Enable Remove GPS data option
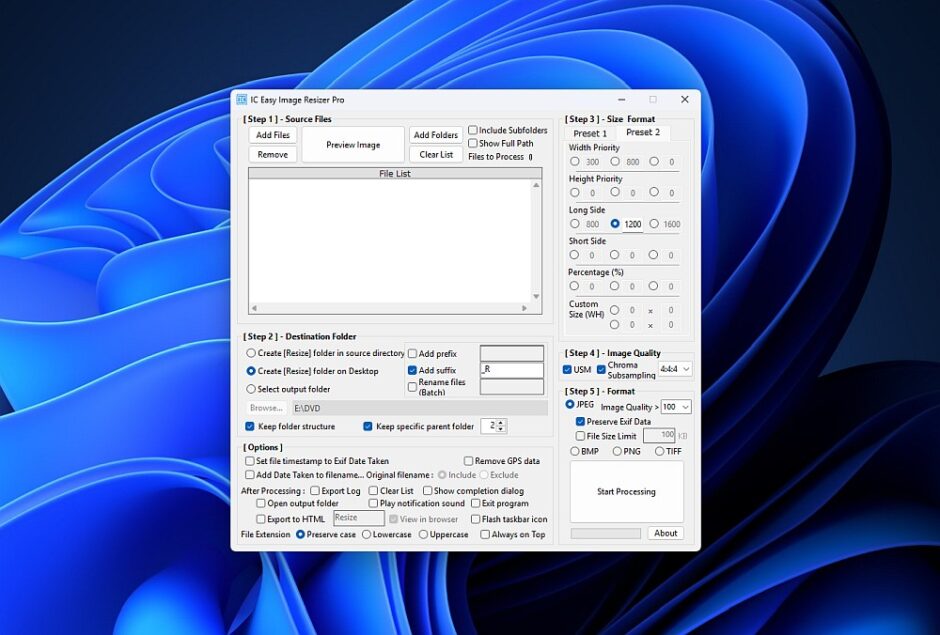The image size is (940, 635). click(x=468, y=461)
